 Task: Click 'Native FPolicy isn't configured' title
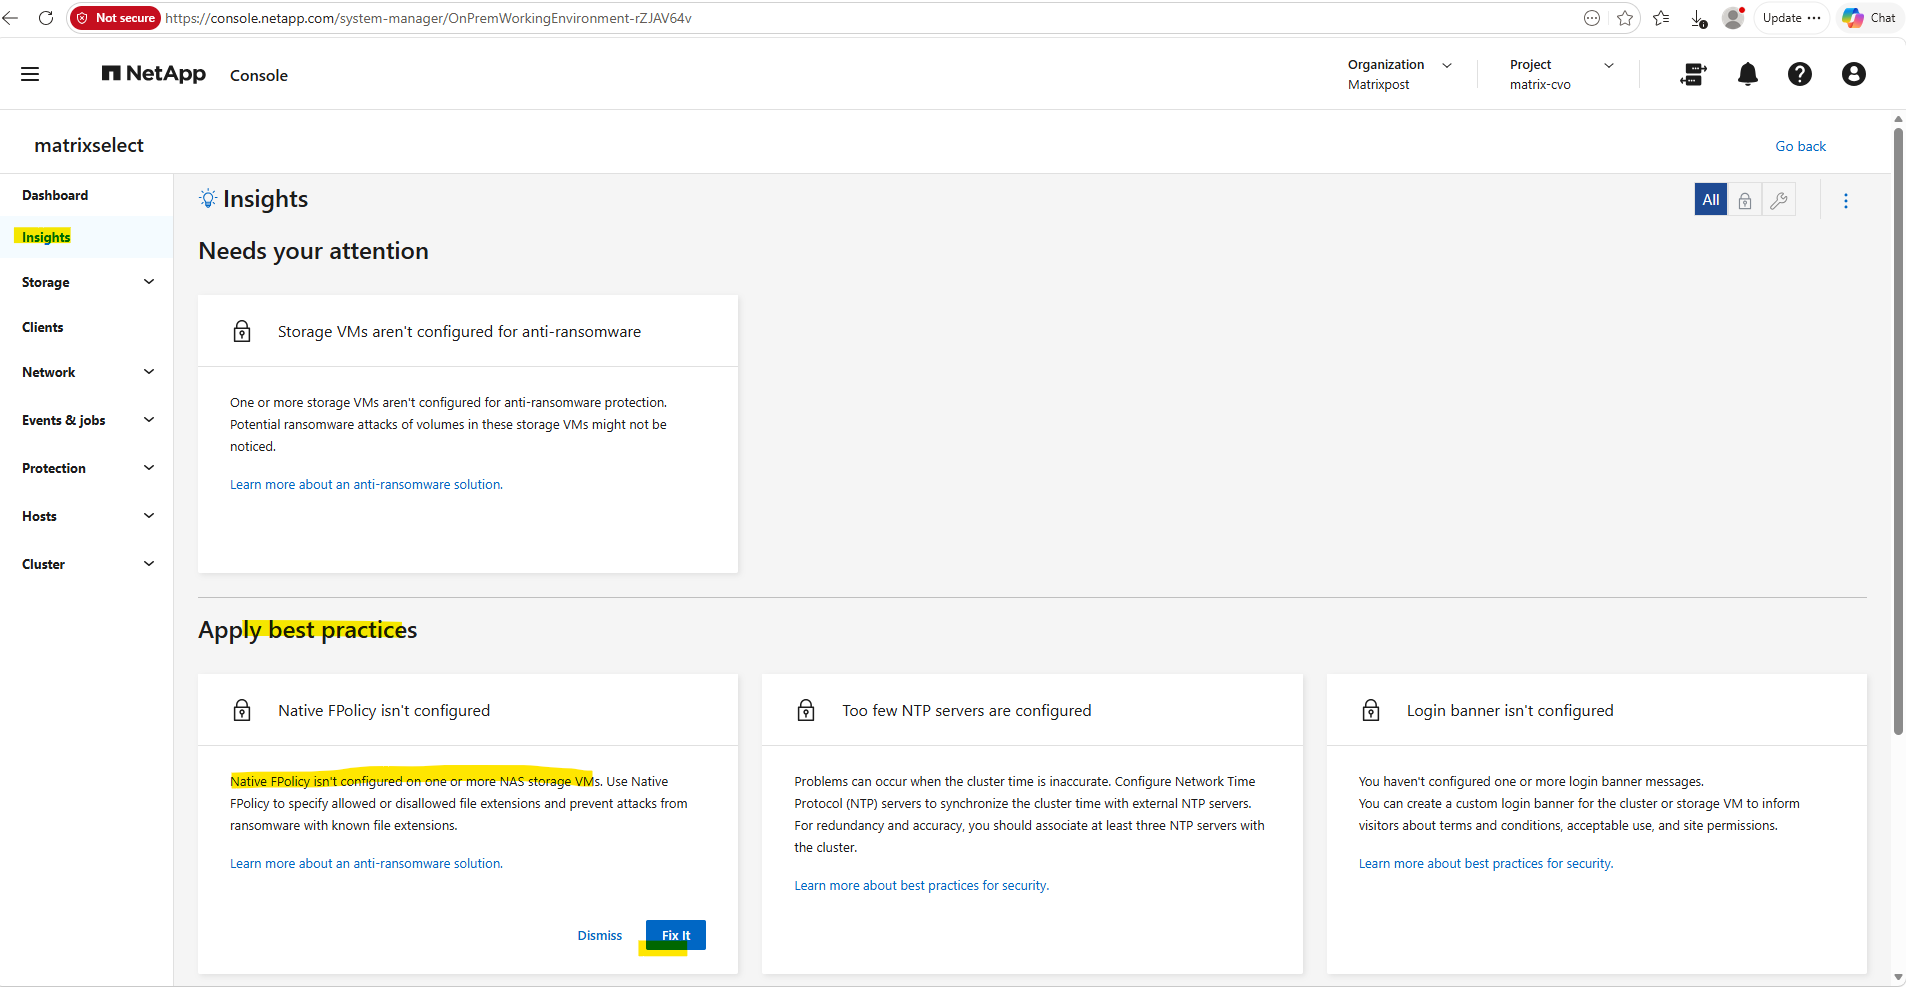pos(384,710)
